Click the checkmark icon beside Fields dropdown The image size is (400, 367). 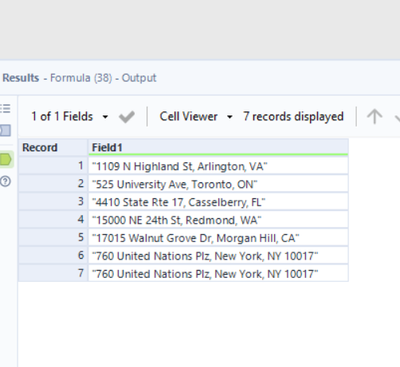tap(127, 117)
